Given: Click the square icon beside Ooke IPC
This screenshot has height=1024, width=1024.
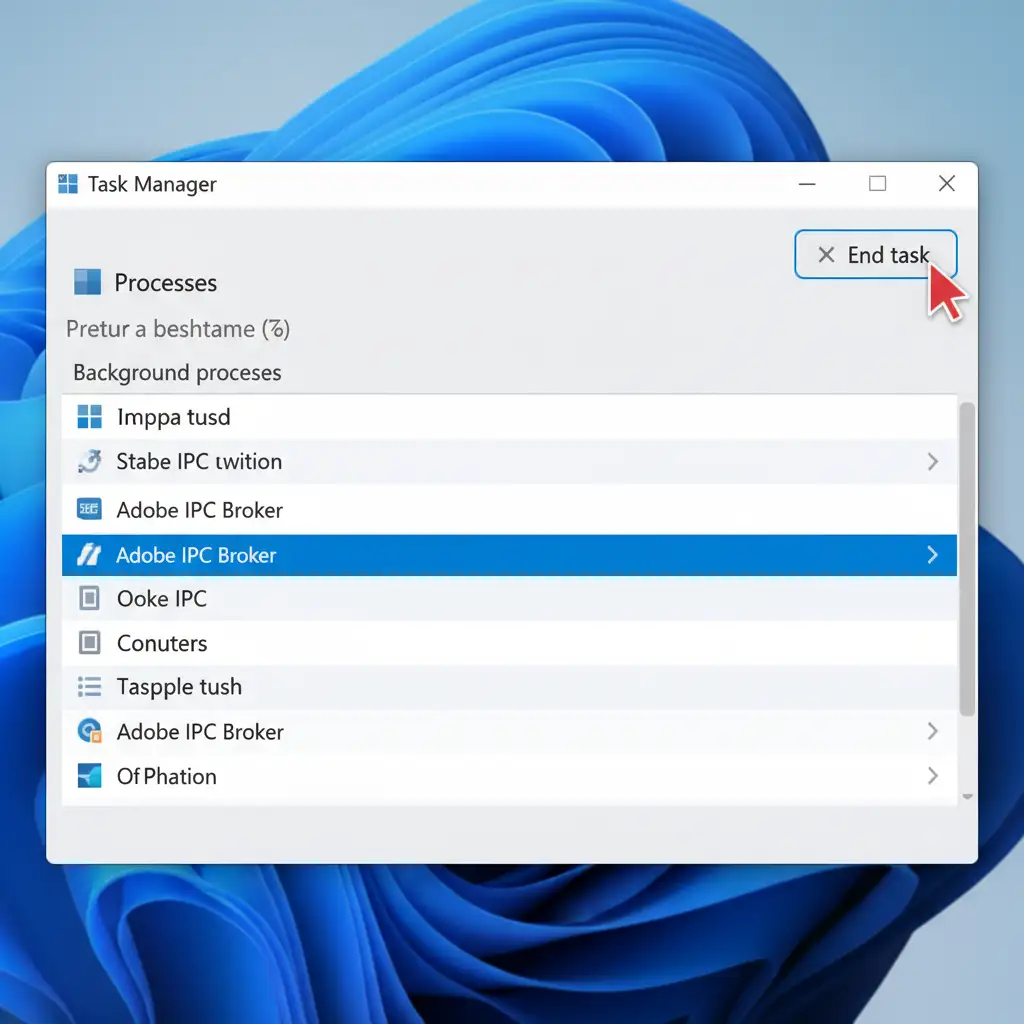Looking at the screenshot, I should [90, 599].
